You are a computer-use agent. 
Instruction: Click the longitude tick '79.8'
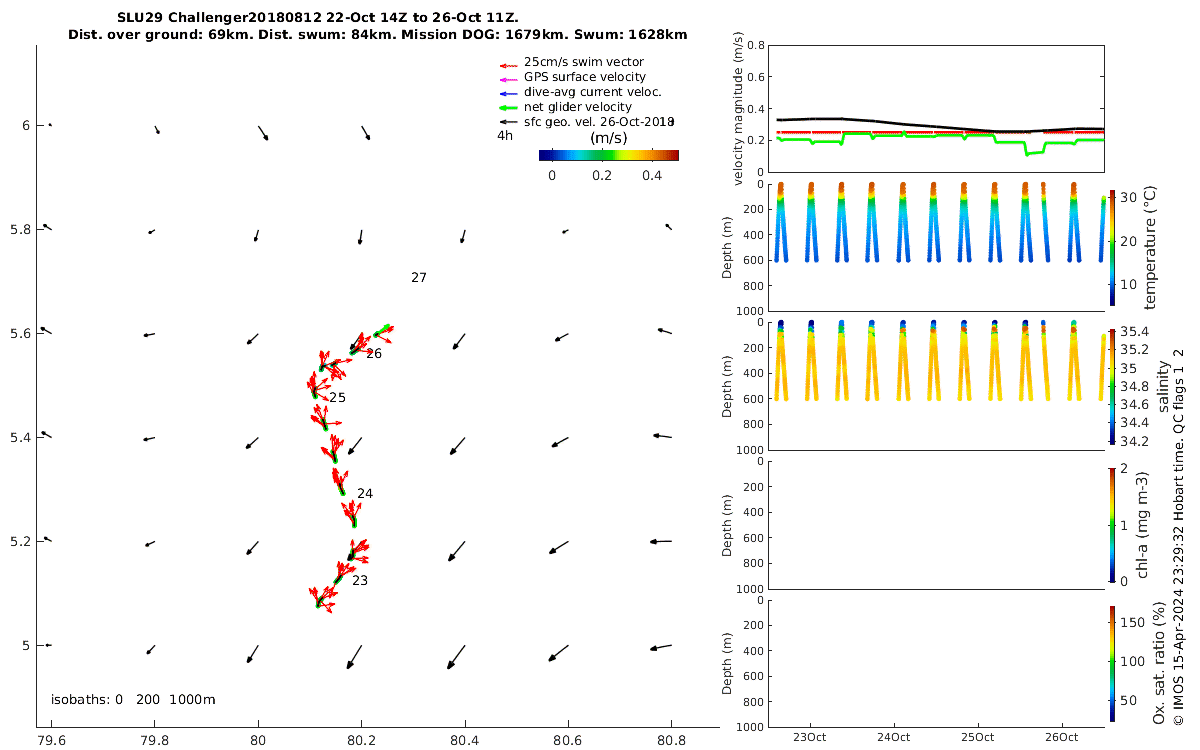(x=155, y=741)
